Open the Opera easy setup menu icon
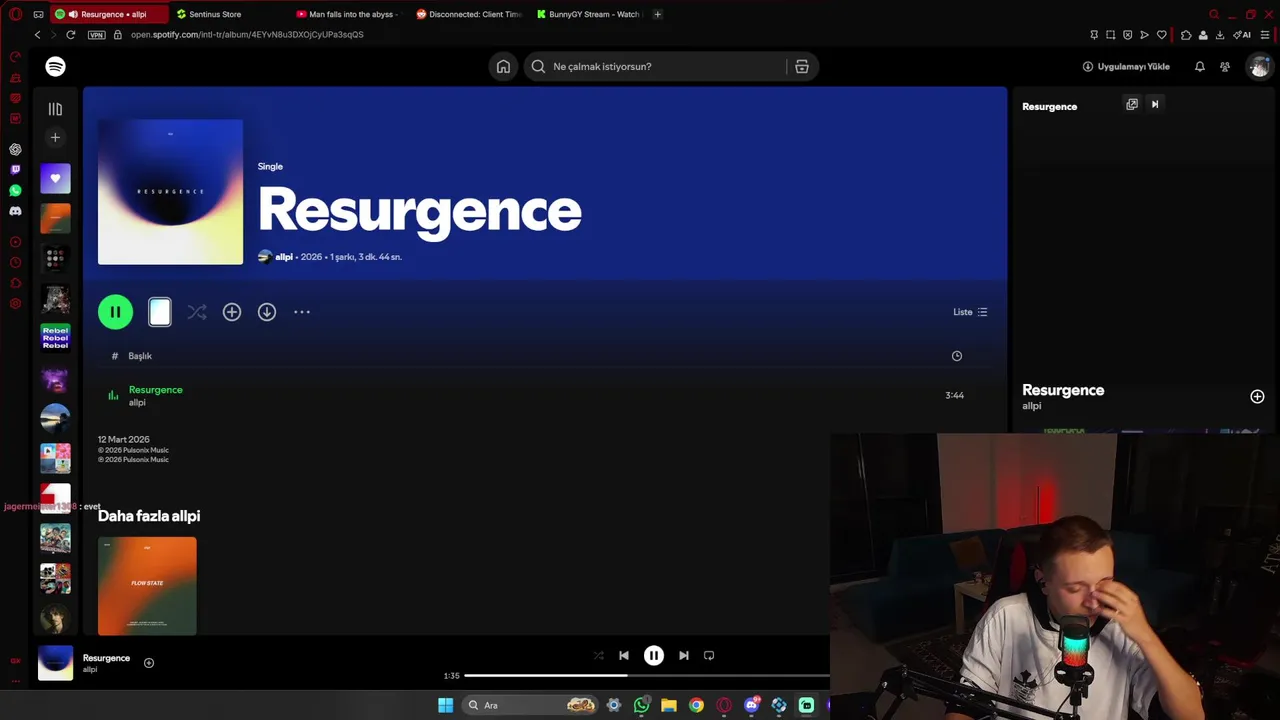The width and height of the screenshot is (1280, 720). coord(1266,35)
